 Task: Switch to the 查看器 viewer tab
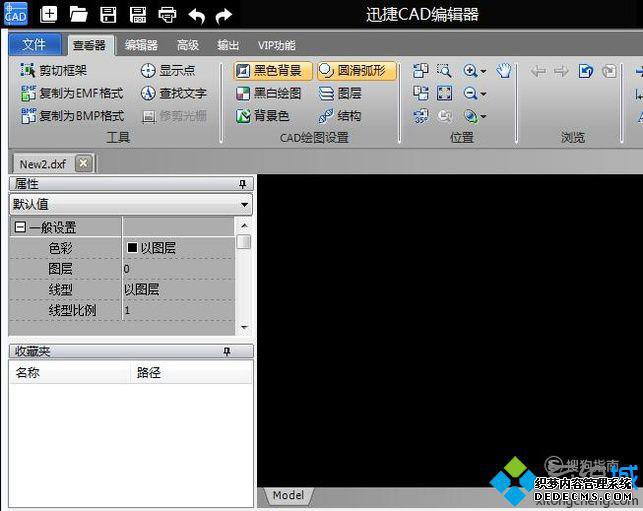[89, 45]
